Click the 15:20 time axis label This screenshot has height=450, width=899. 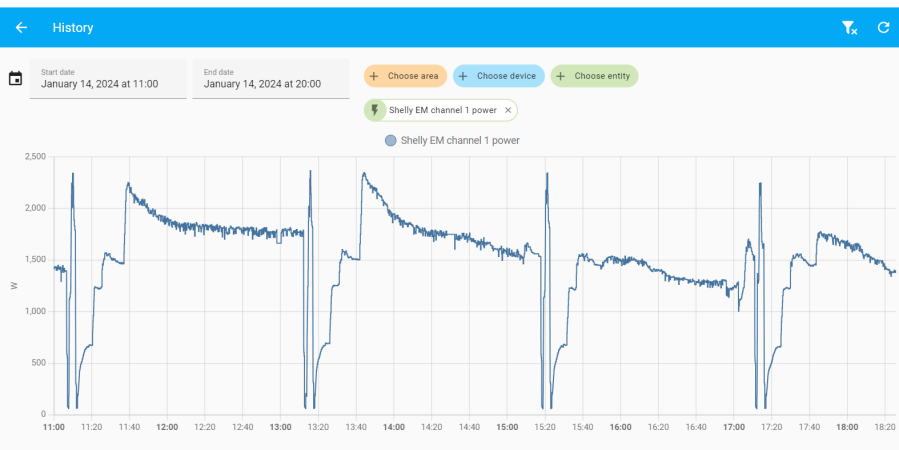point(545,427)
